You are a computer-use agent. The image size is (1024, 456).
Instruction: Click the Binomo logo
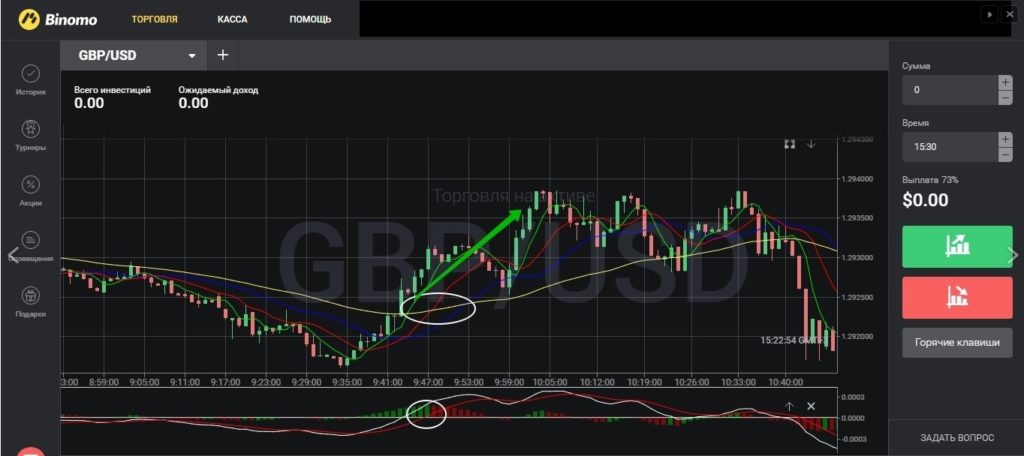point(57,19)
